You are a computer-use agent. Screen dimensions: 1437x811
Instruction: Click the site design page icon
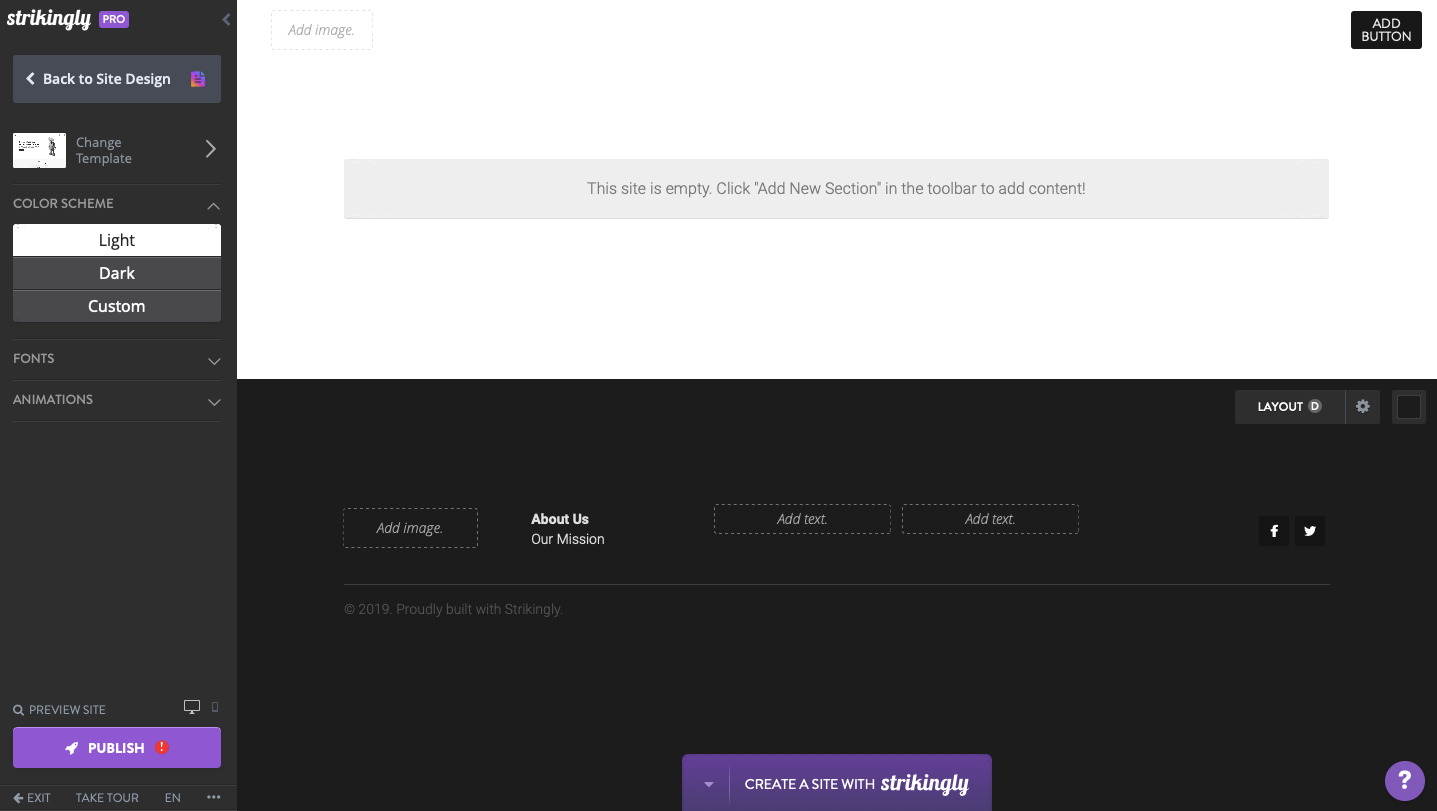(199, 78)
